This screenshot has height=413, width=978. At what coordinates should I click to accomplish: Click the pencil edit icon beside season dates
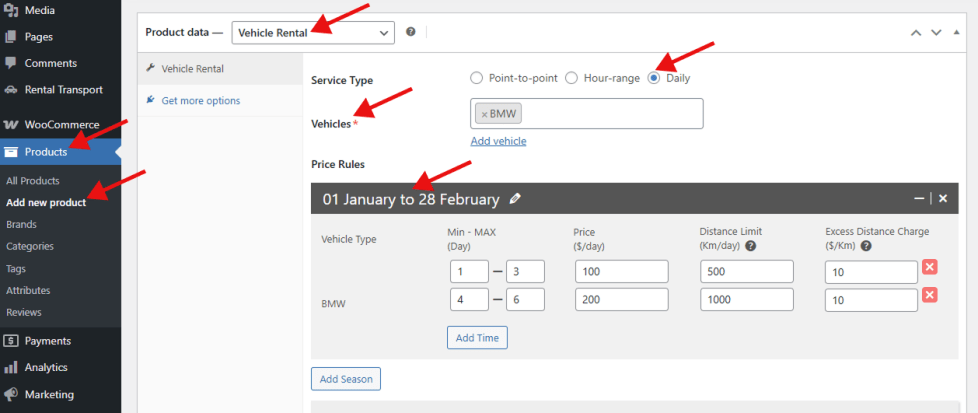point(515,199)
